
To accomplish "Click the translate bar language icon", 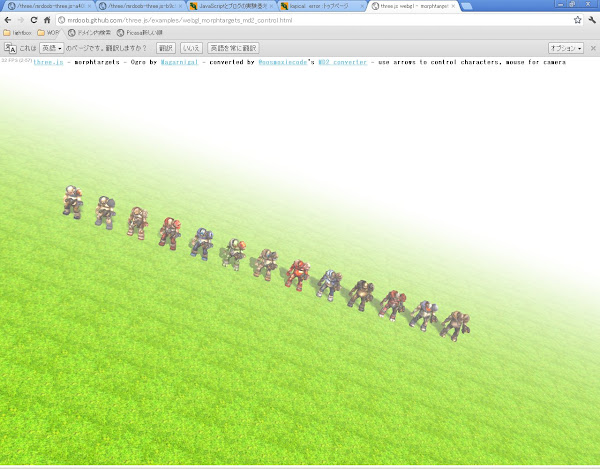I will pos(10,48).
